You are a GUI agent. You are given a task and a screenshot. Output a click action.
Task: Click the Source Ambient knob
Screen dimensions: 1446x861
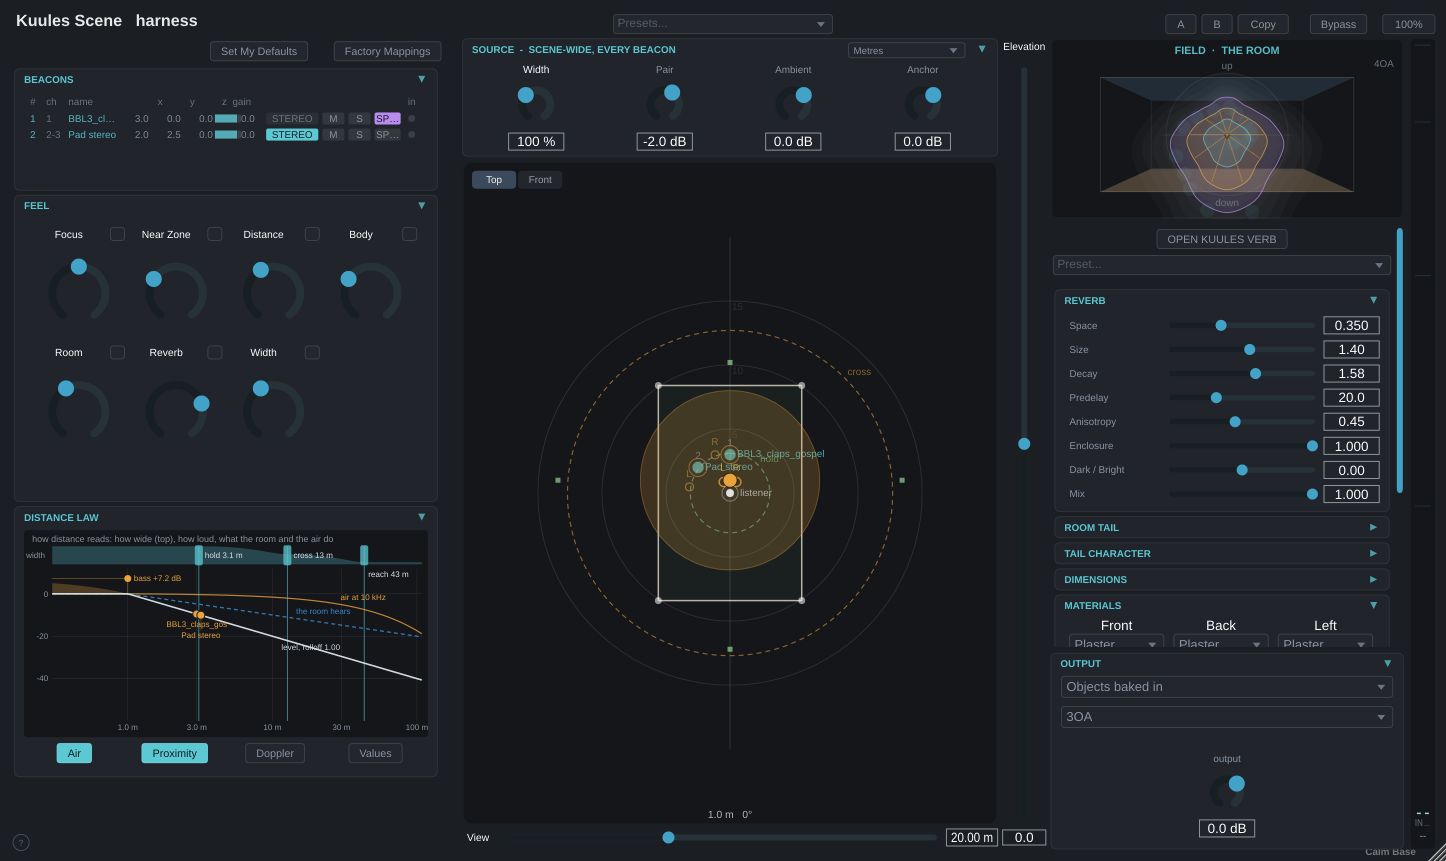coord(793,104)
